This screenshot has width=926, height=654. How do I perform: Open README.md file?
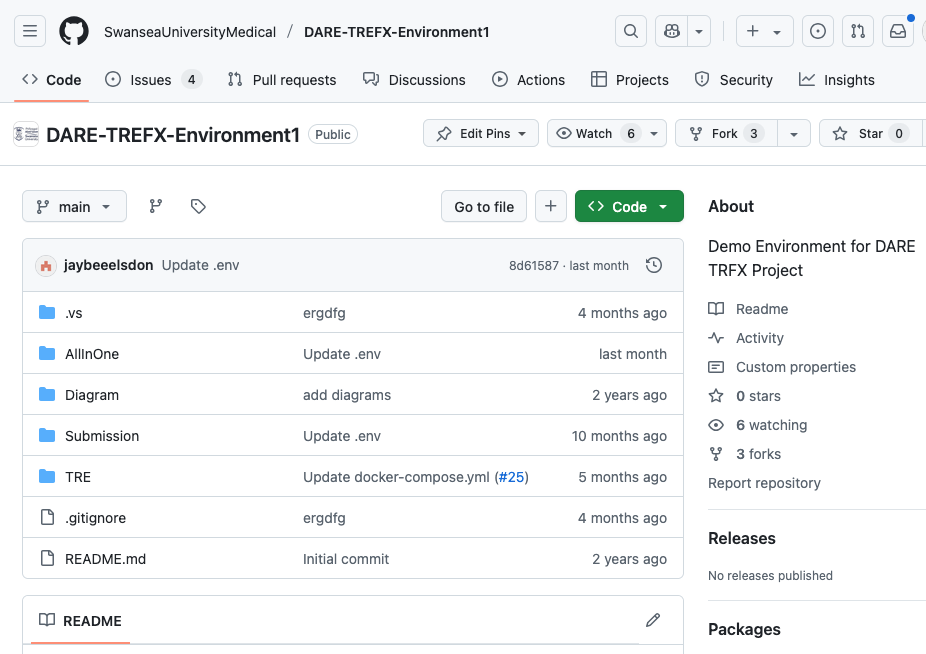pyautogui.click(x=106, y=559)
